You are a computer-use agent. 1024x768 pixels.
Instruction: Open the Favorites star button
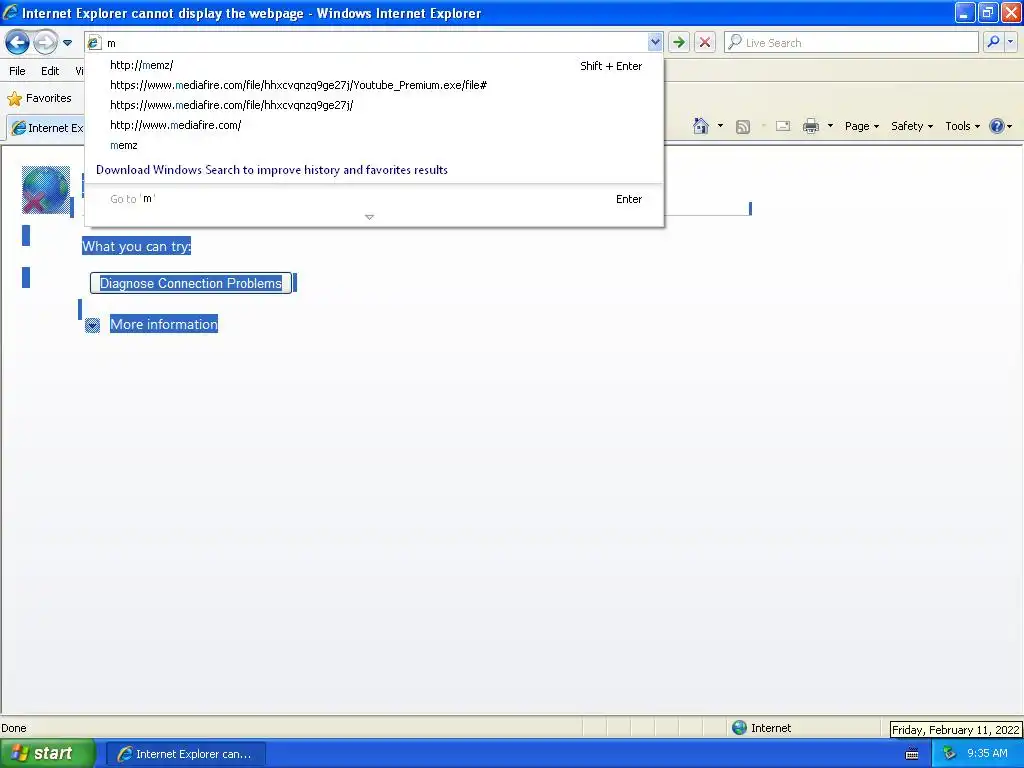pos(39,99)
